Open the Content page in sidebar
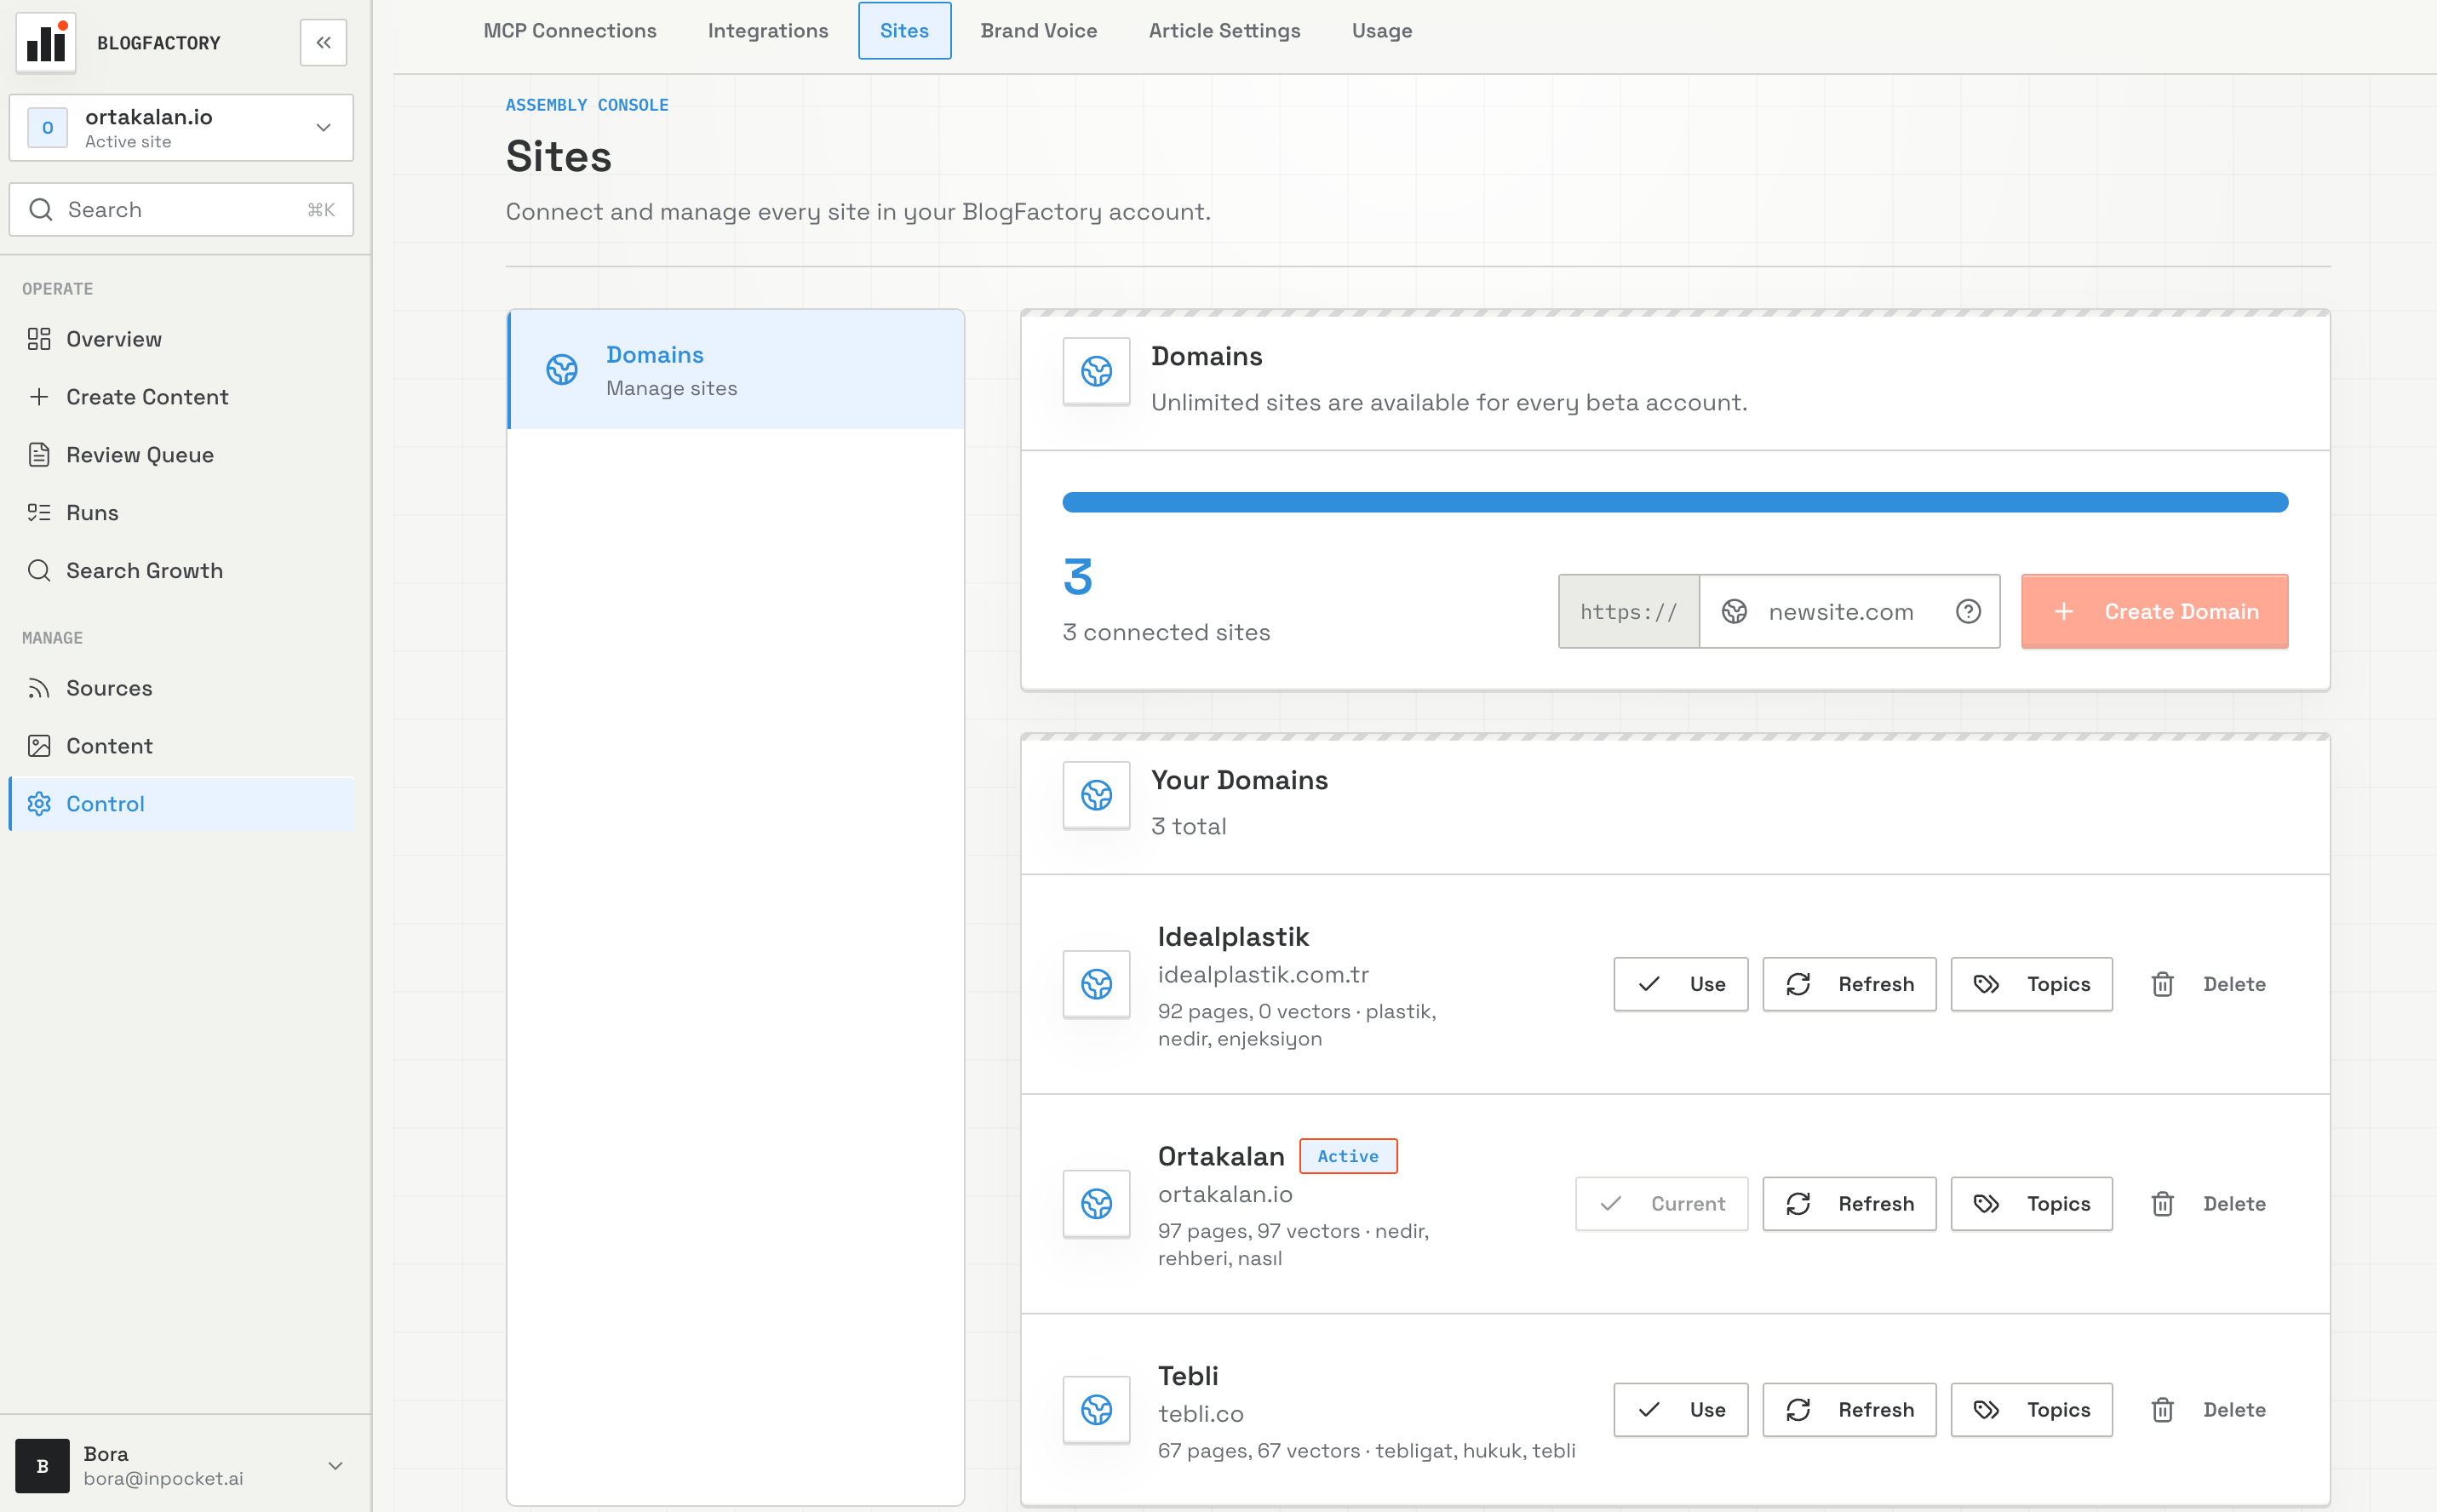The image size is (2437, 1512). (x=181, y=746)
